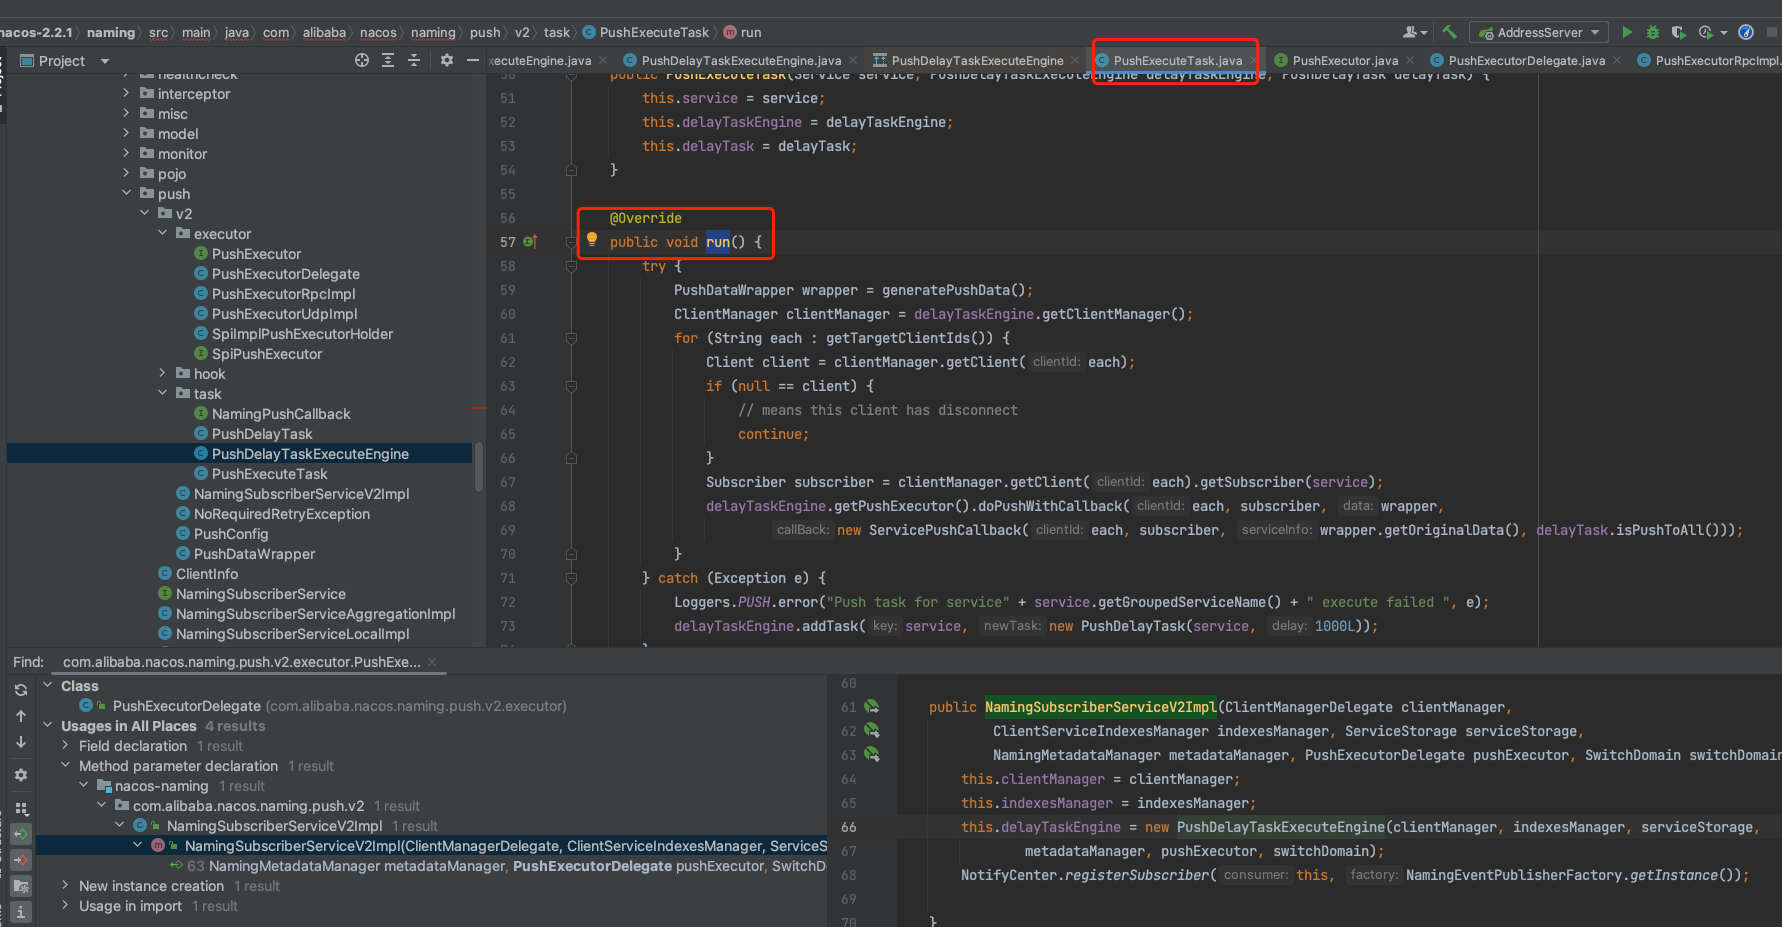This screenshot has height=927, width=1782.
Task: Collapse the executor folder
Action: (163, 233)
